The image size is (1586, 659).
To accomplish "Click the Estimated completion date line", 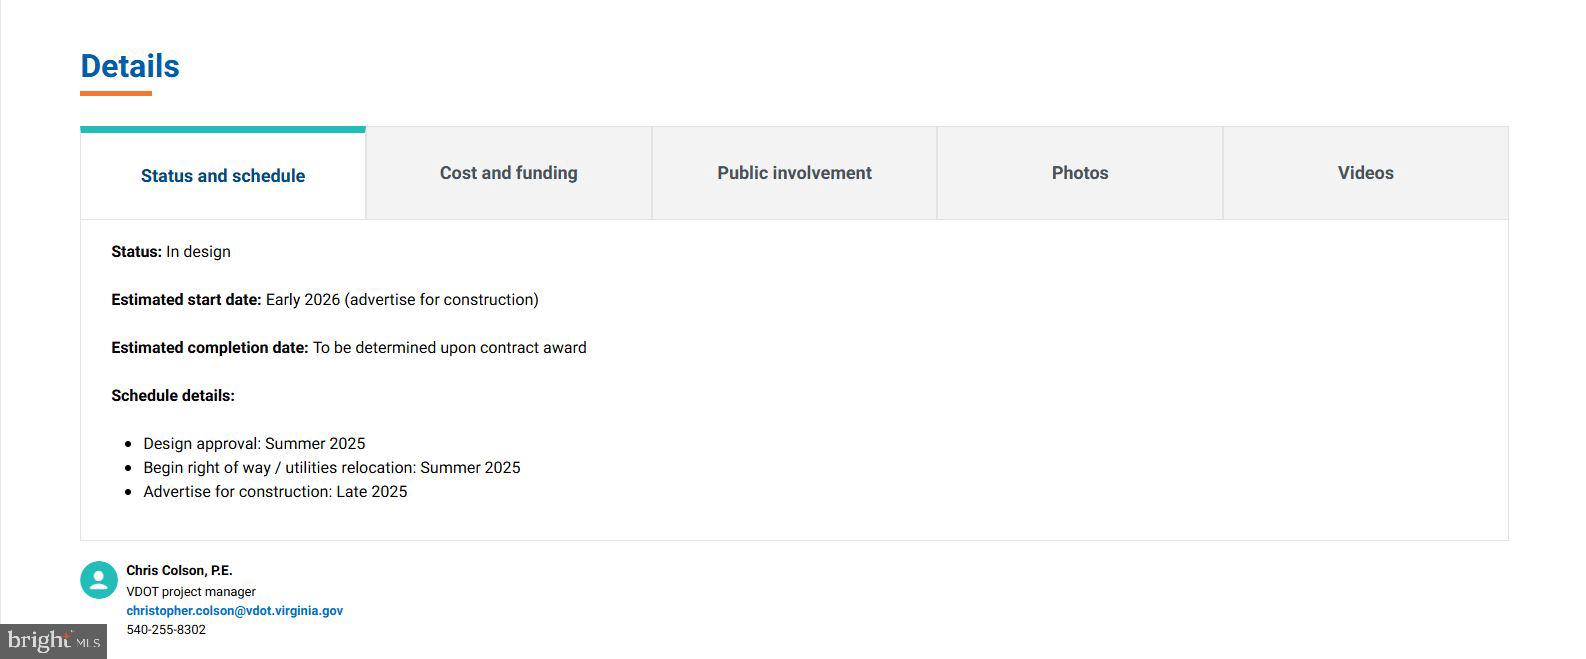I will point(349,348).
